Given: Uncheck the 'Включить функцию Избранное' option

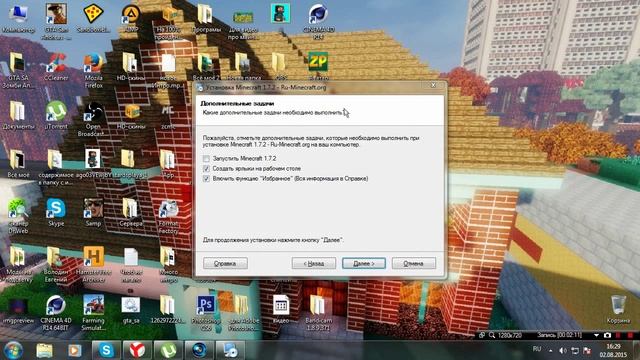Looking at the screenshot, I should tap(206, 179).
